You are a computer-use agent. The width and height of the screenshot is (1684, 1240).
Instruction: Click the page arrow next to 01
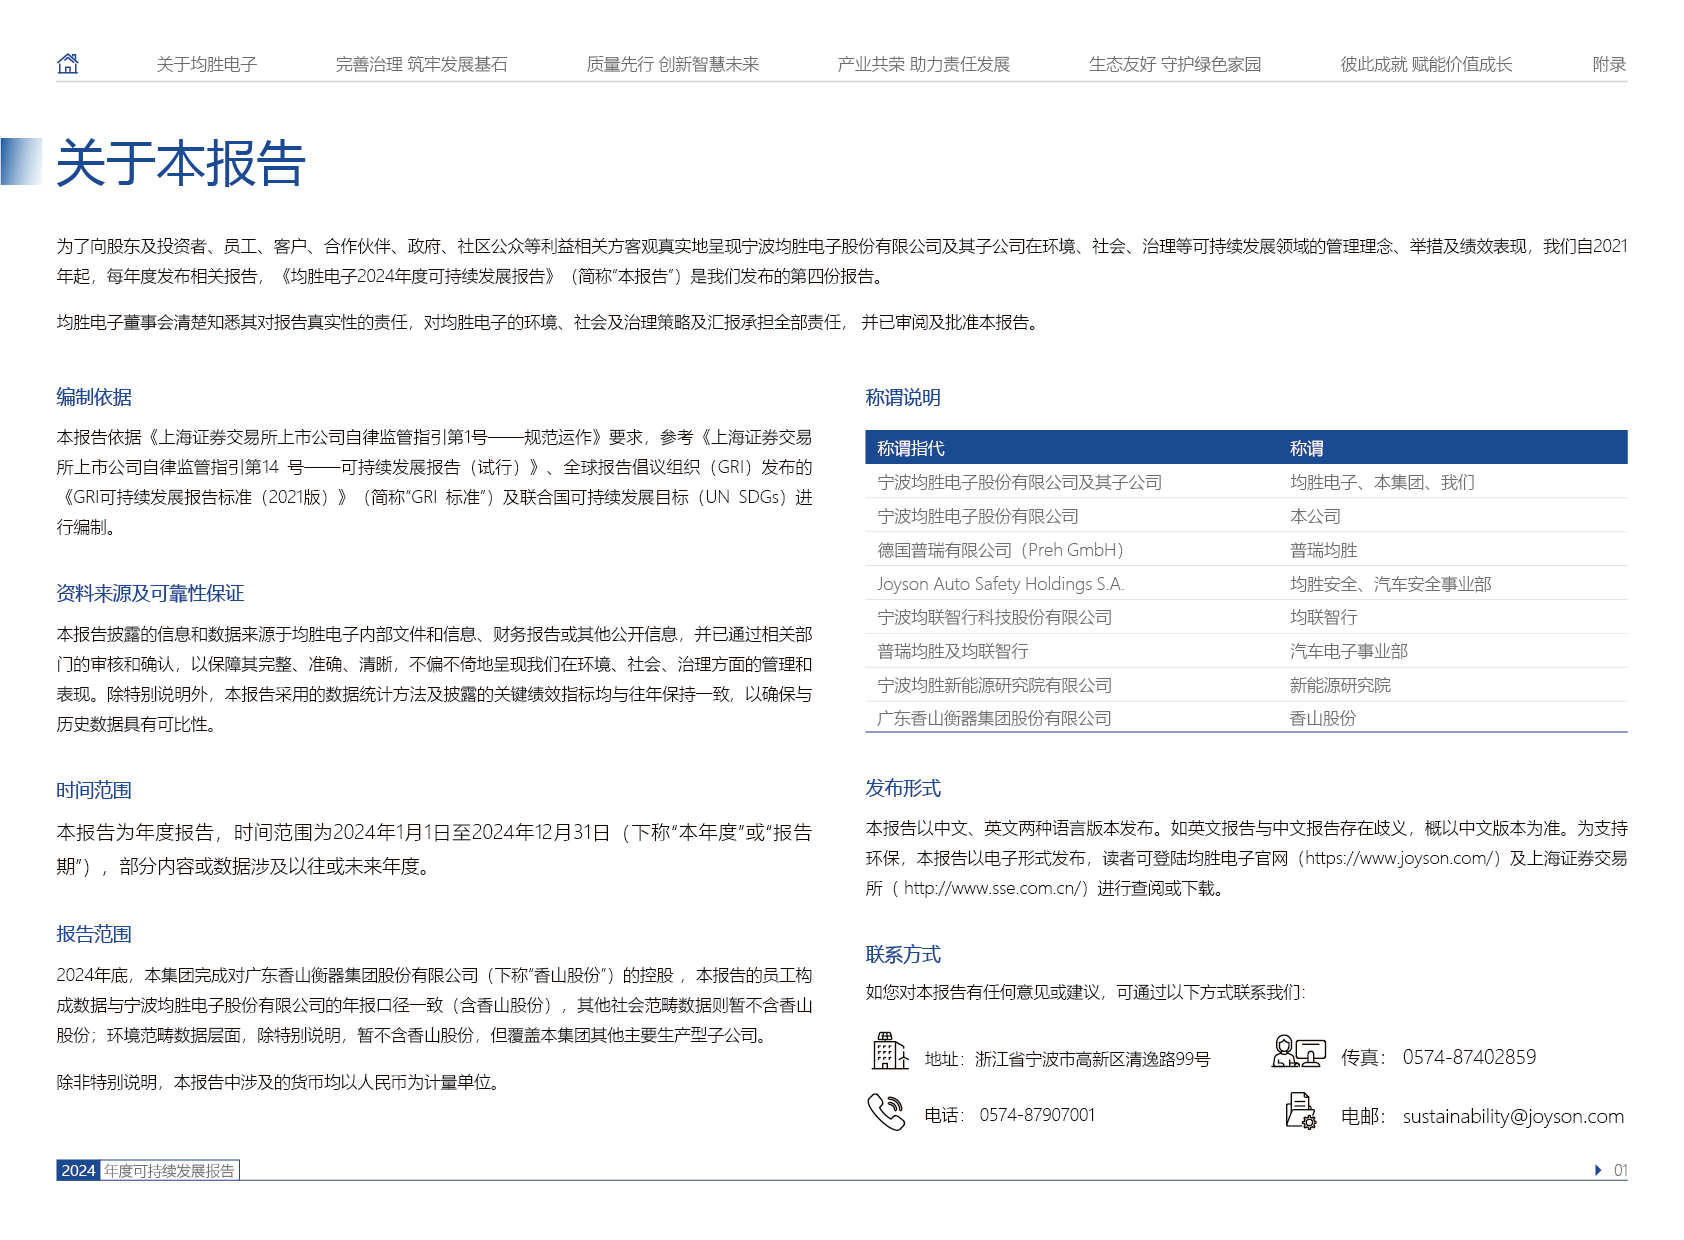coord(1597,1170)
